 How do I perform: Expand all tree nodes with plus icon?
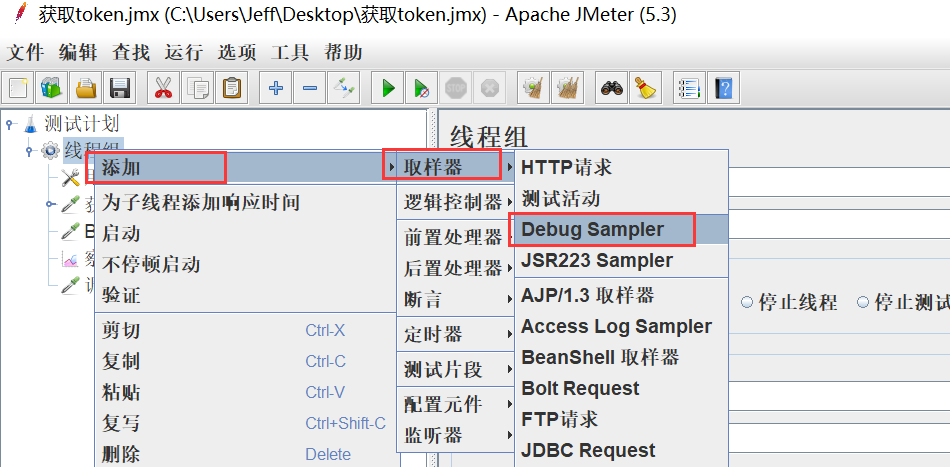coord(276,88)
